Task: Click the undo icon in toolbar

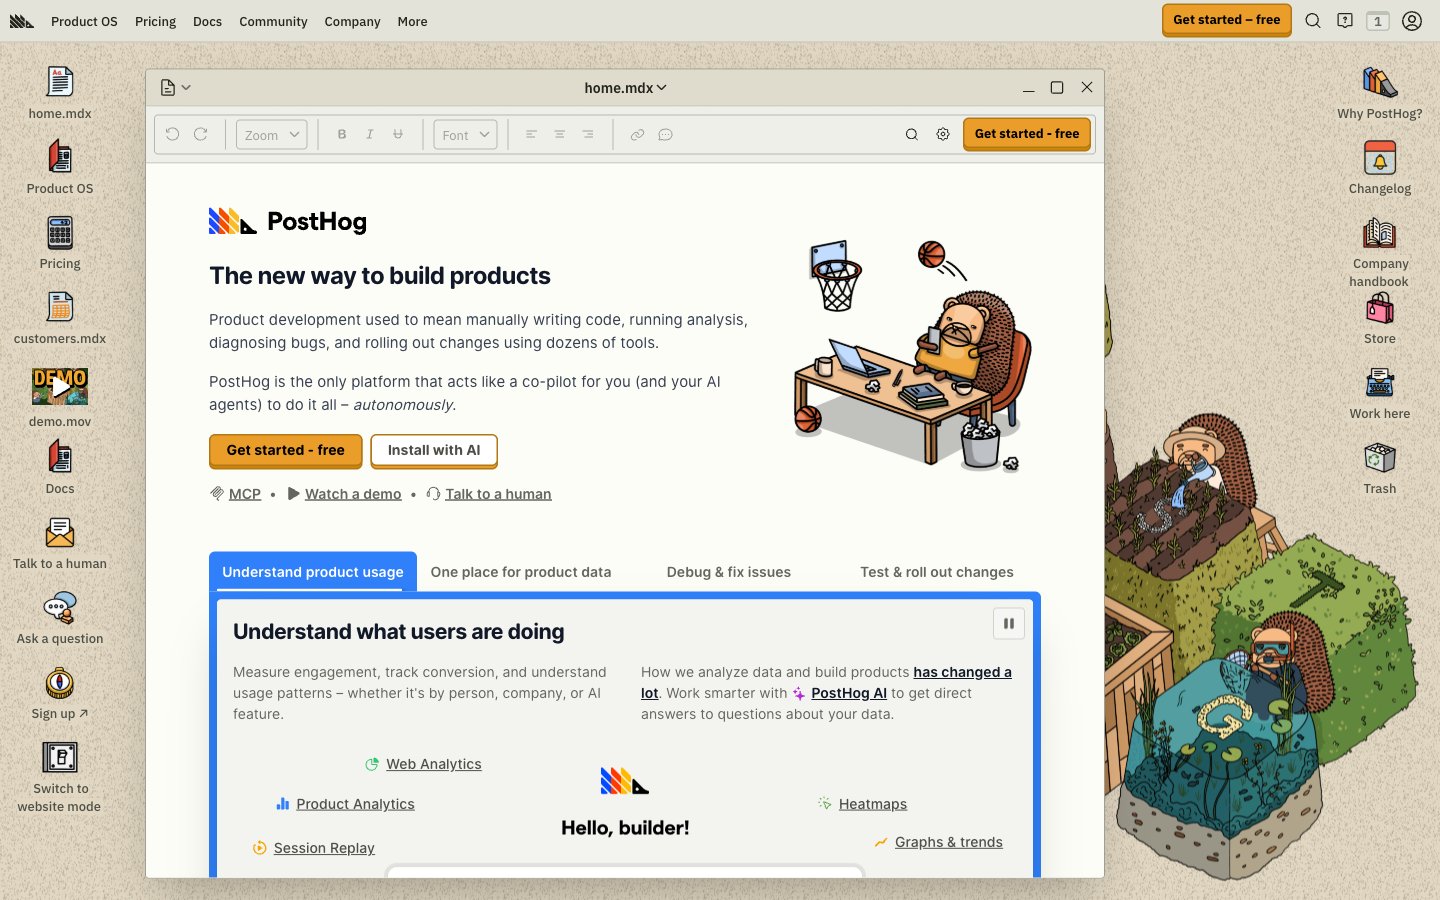Action: 173,134
